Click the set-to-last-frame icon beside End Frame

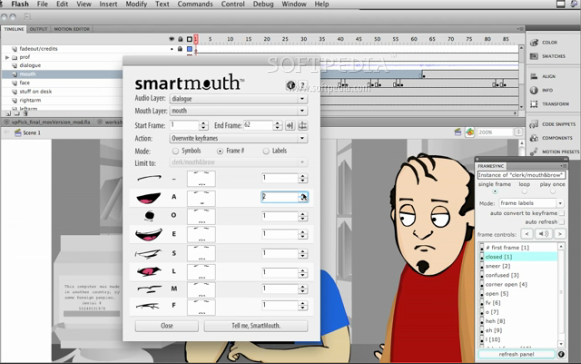coord(290,126)
